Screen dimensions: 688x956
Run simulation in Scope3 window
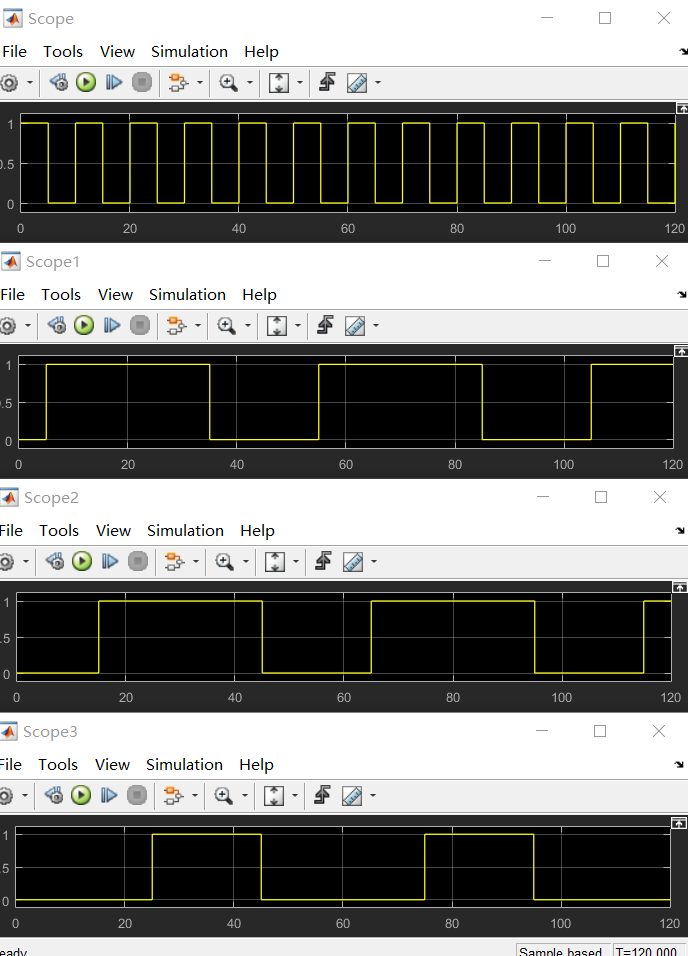click(81, 795)
